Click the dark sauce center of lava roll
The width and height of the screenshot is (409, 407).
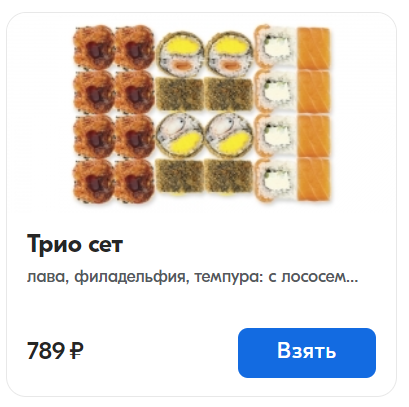coord(93,50)
